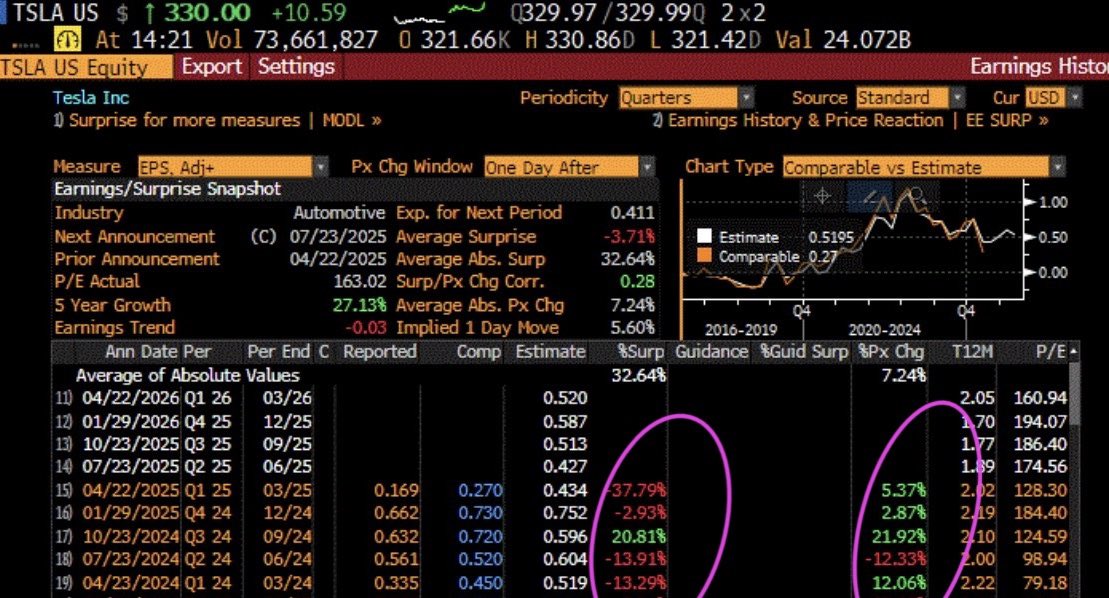This screenshot has width=1109, height=598.
Task: Select row 12) 01/29/2026 Q4 25
Action: (560, 421)
